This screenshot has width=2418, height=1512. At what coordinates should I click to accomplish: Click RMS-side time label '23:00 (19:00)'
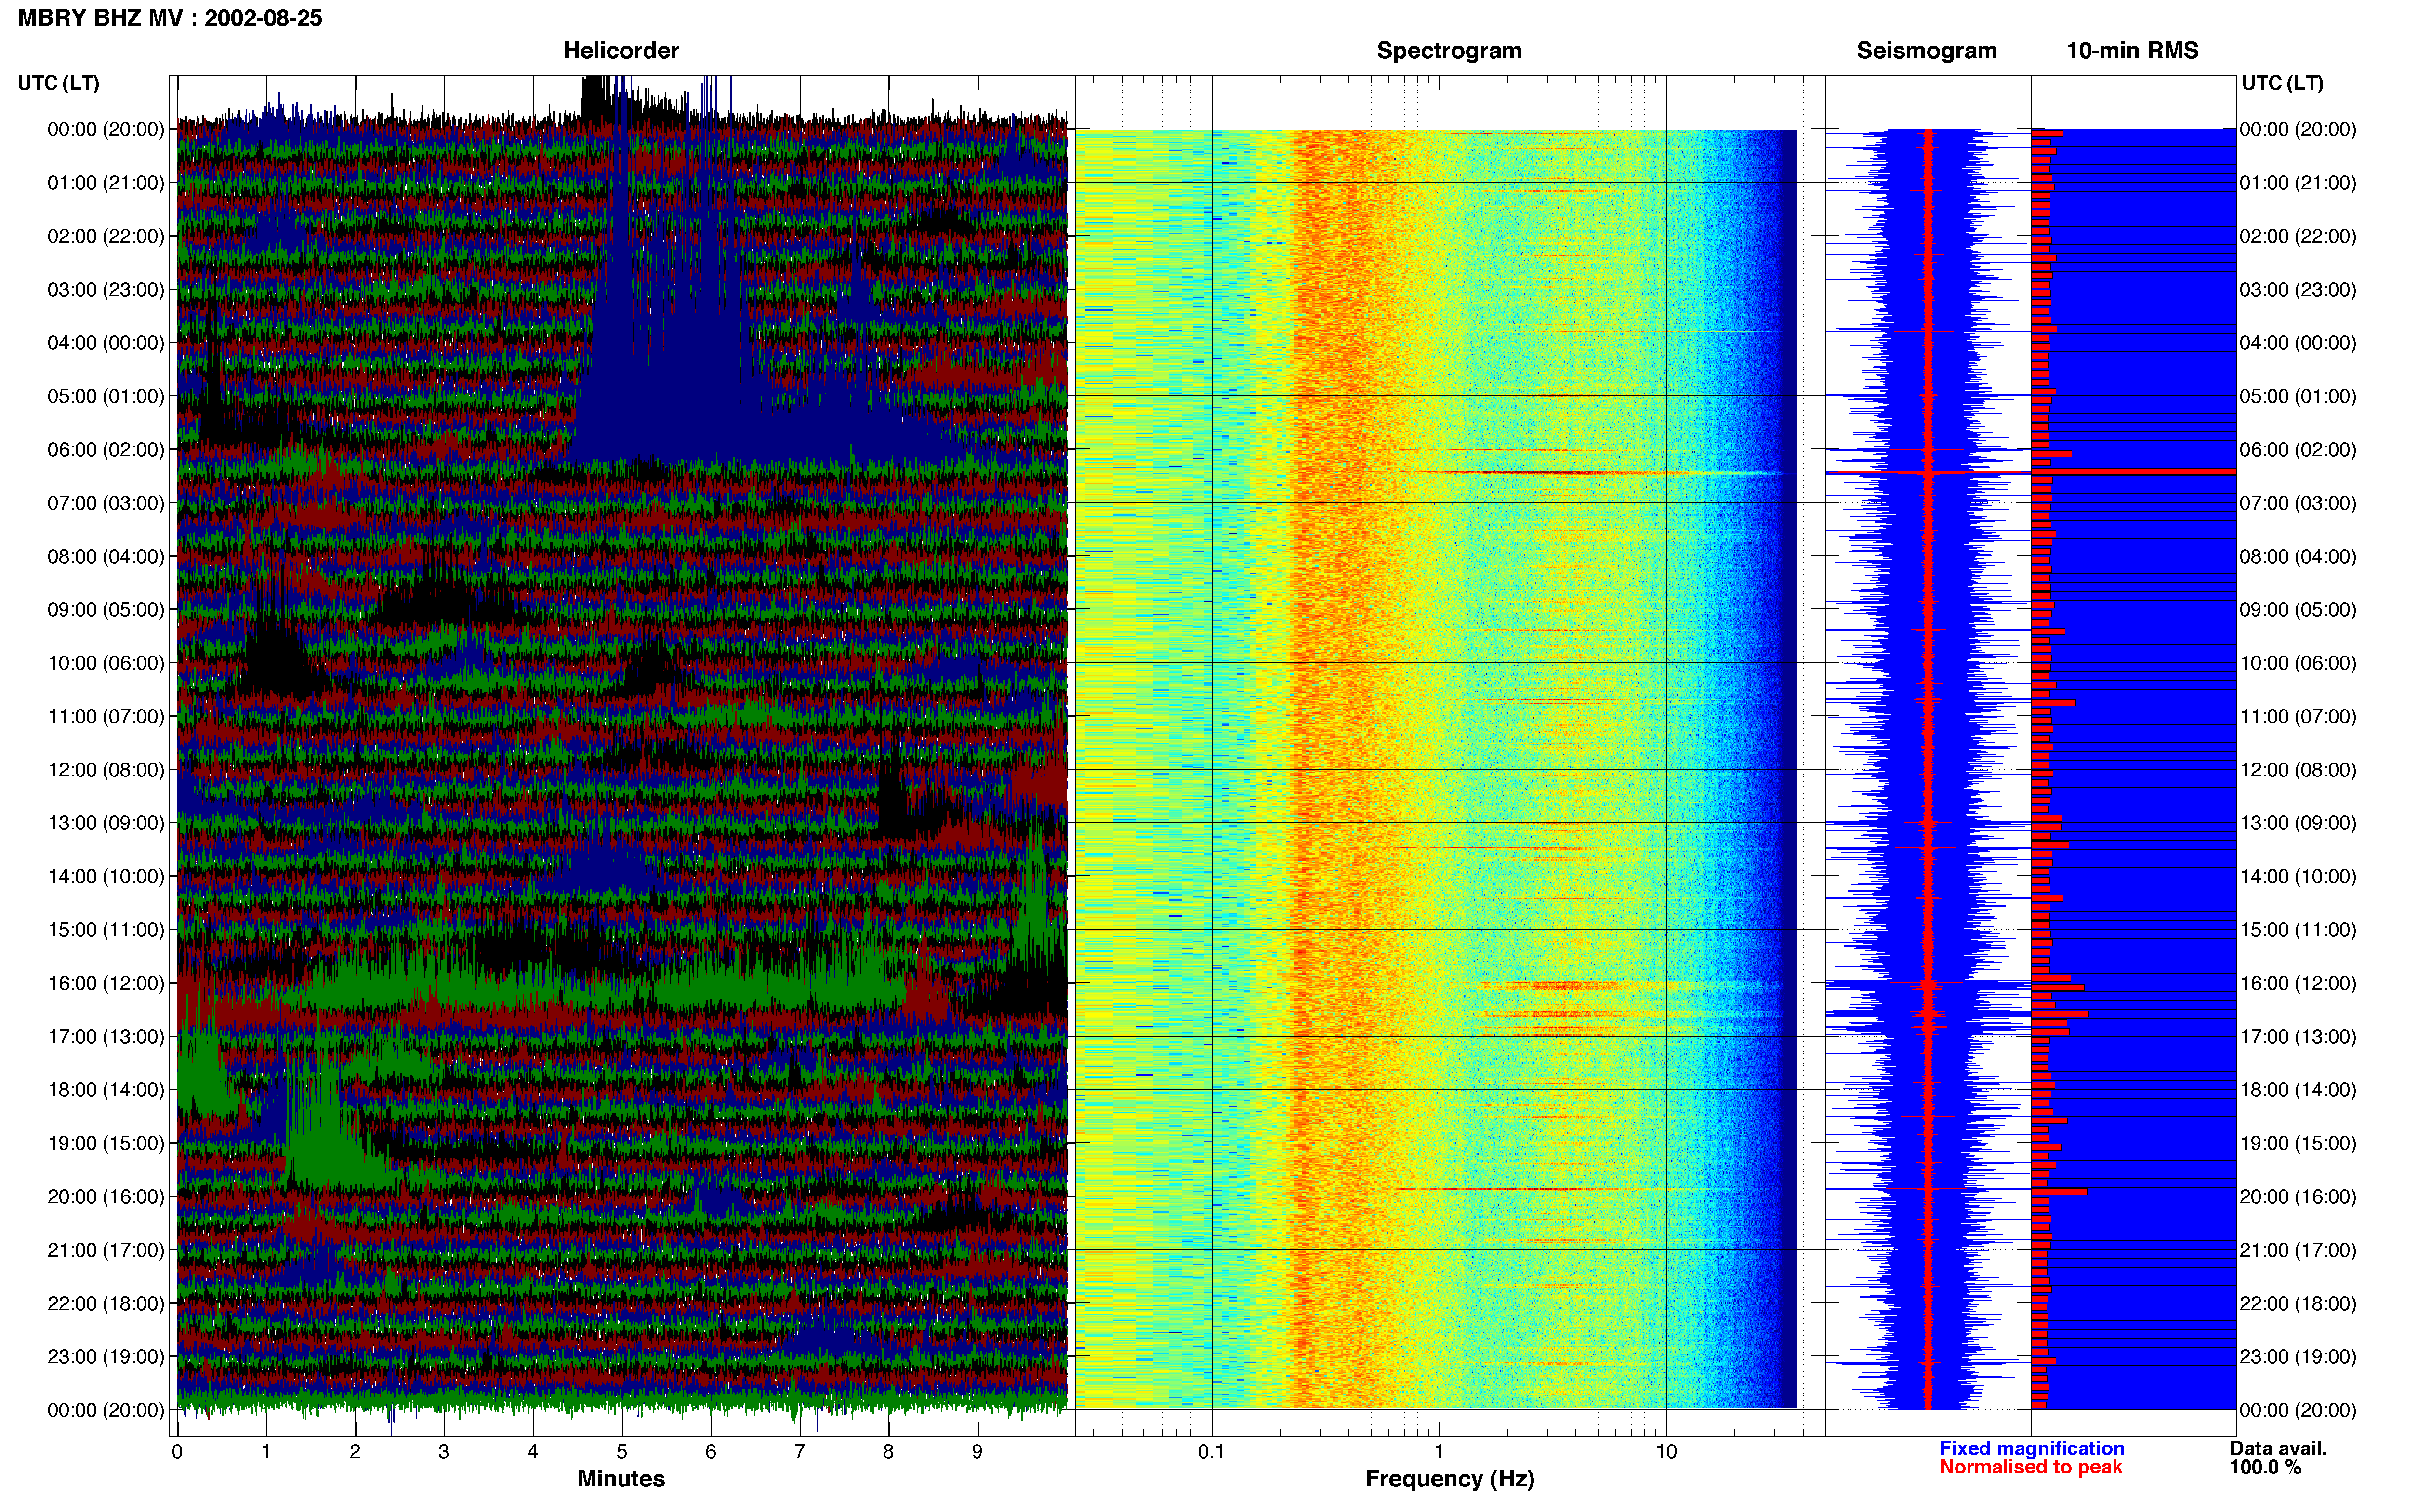(x=2298, y=1357)
